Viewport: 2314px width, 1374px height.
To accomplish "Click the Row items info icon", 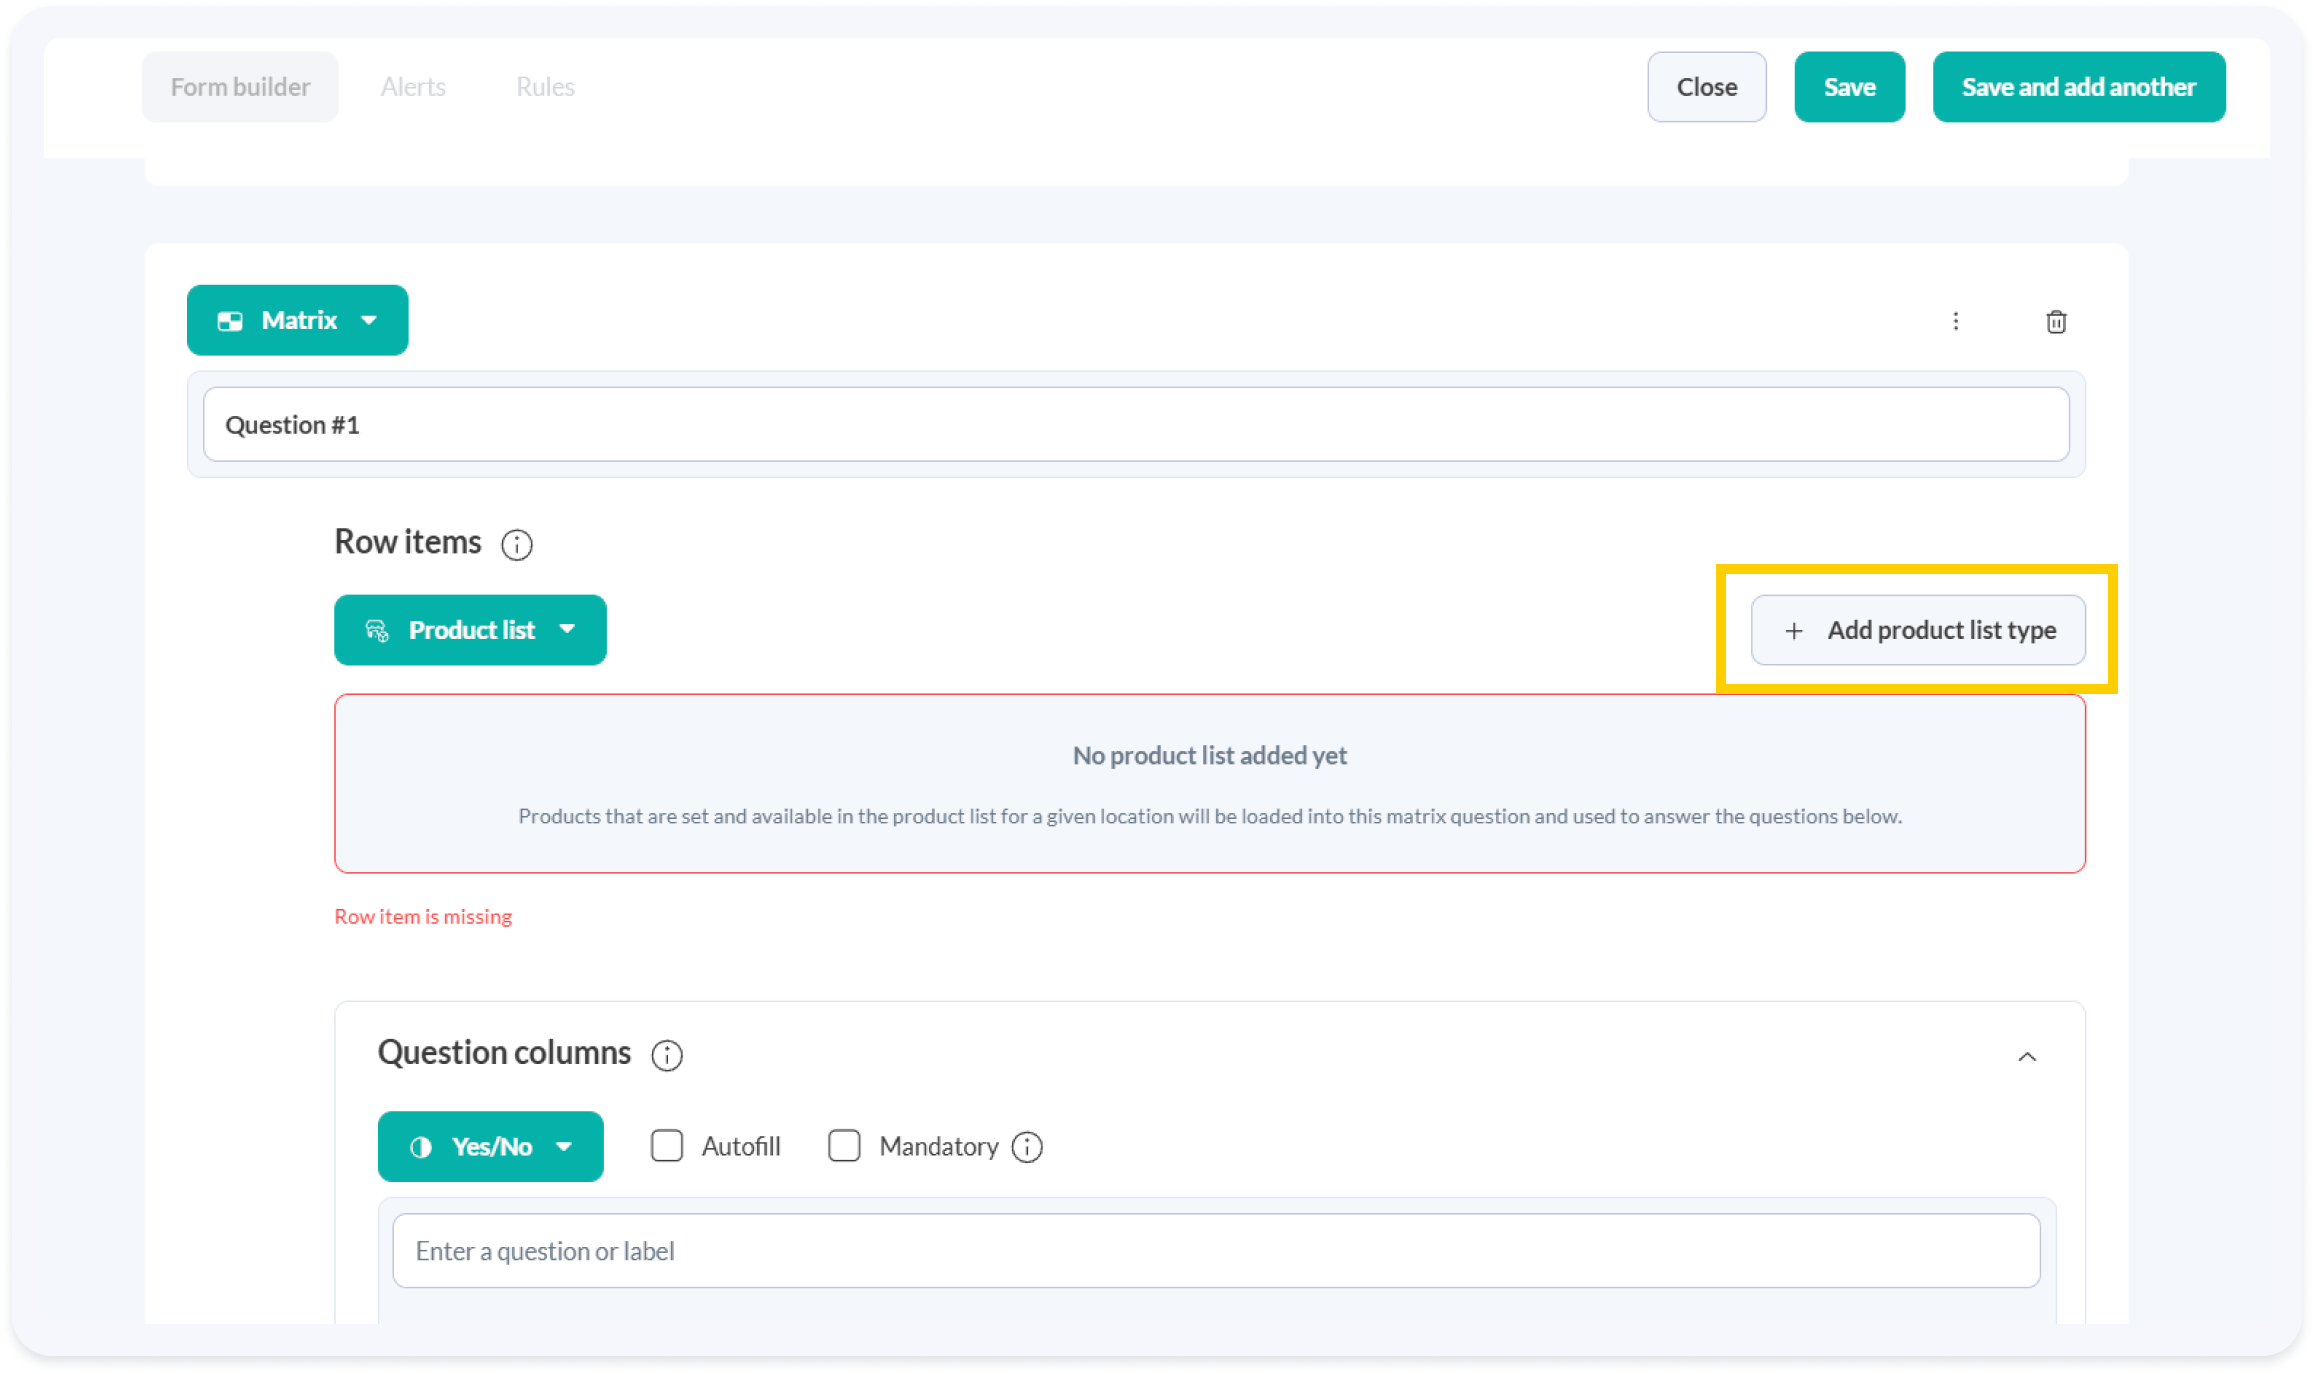I will pos(517,545).
